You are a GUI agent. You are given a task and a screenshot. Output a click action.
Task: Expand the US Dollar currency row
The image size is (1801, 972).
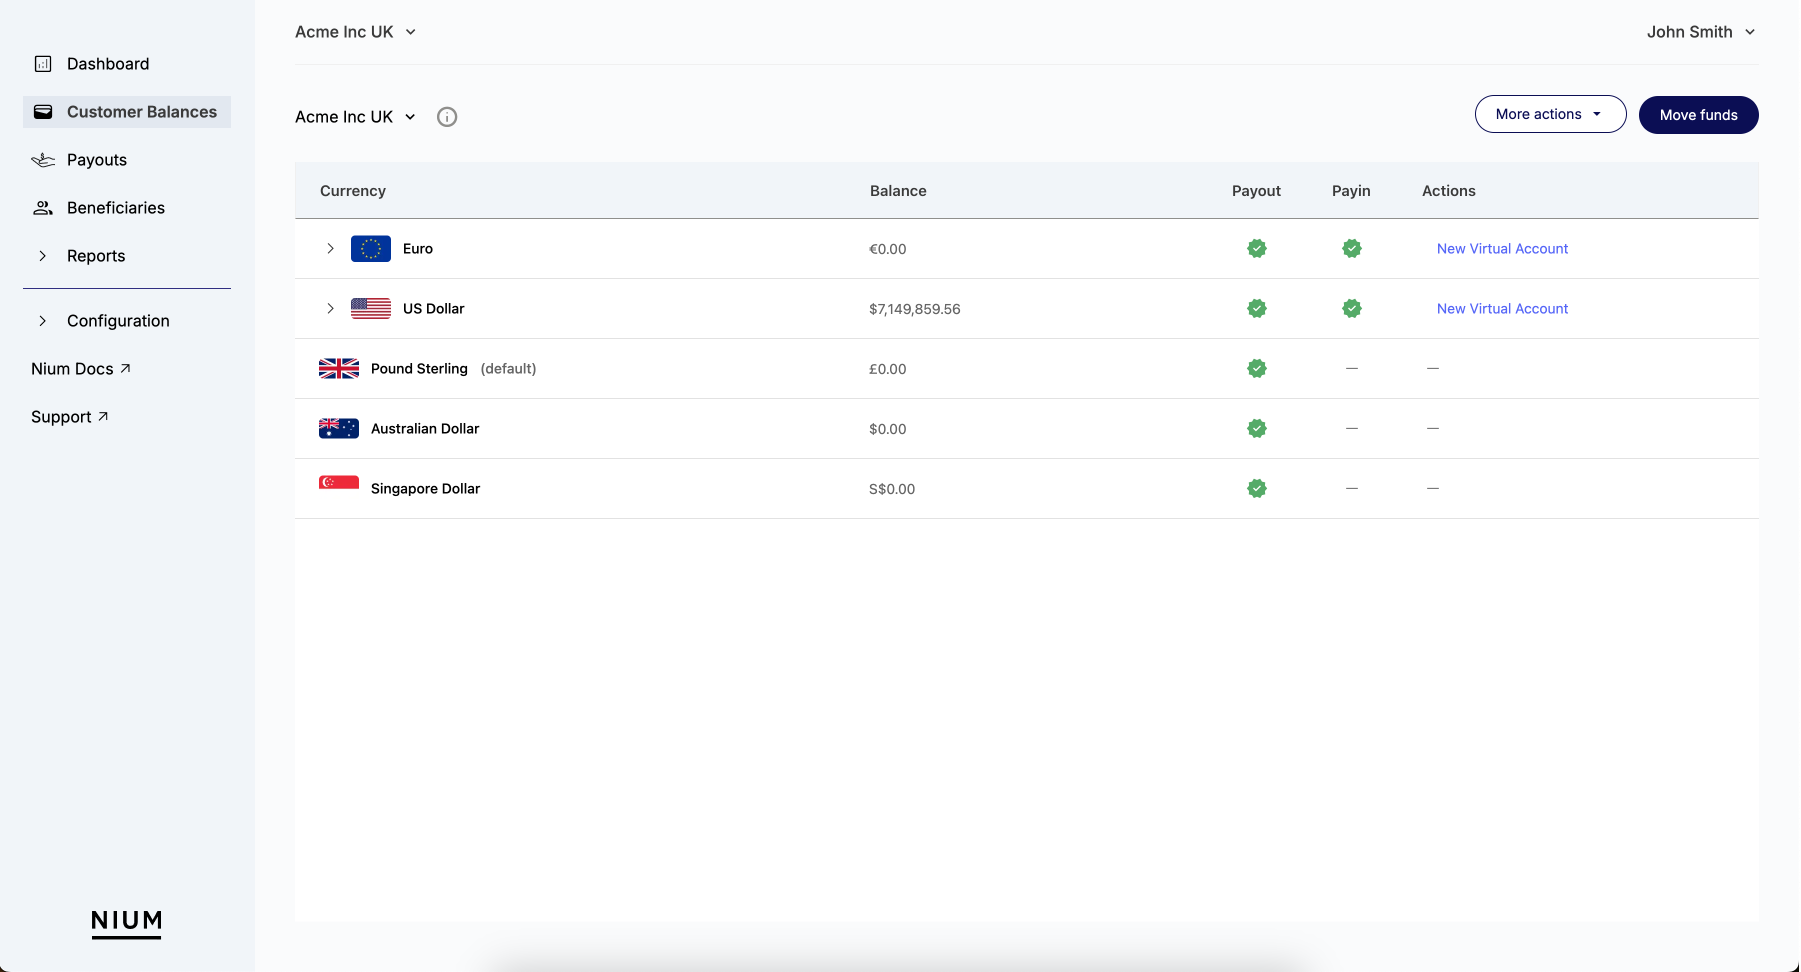(x=330, y=309)
